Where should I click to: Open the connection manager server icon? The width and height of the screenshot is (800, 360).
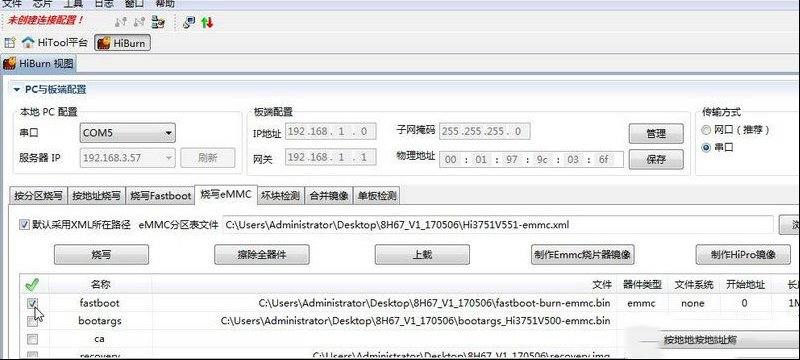click(x=159, y=22)
